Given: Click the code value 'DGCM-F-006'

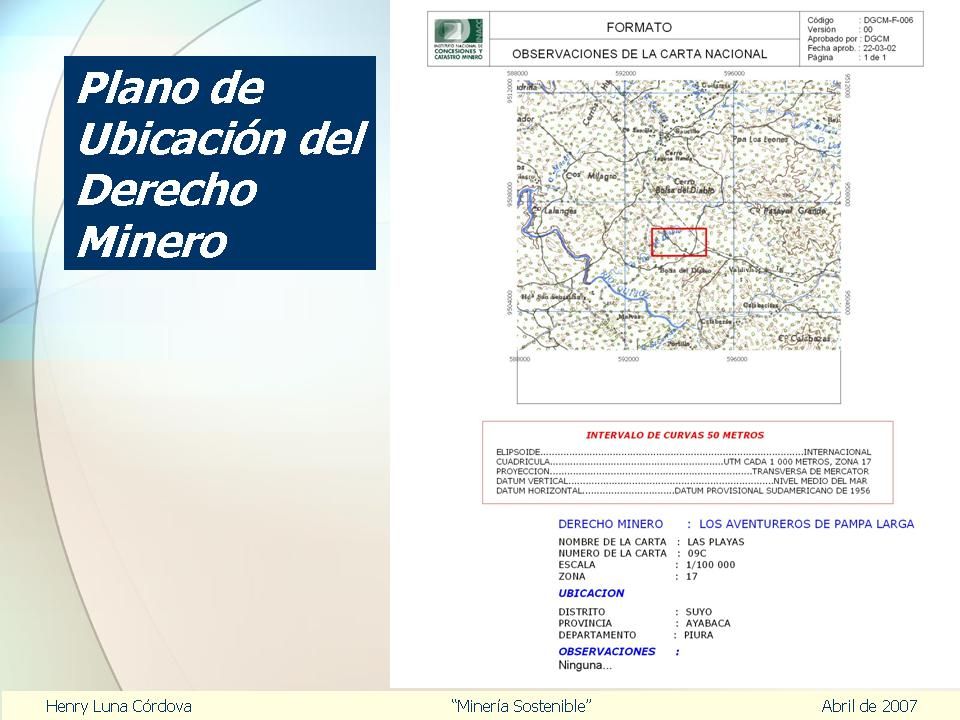Looking at the screenshot, I should 888,20.
